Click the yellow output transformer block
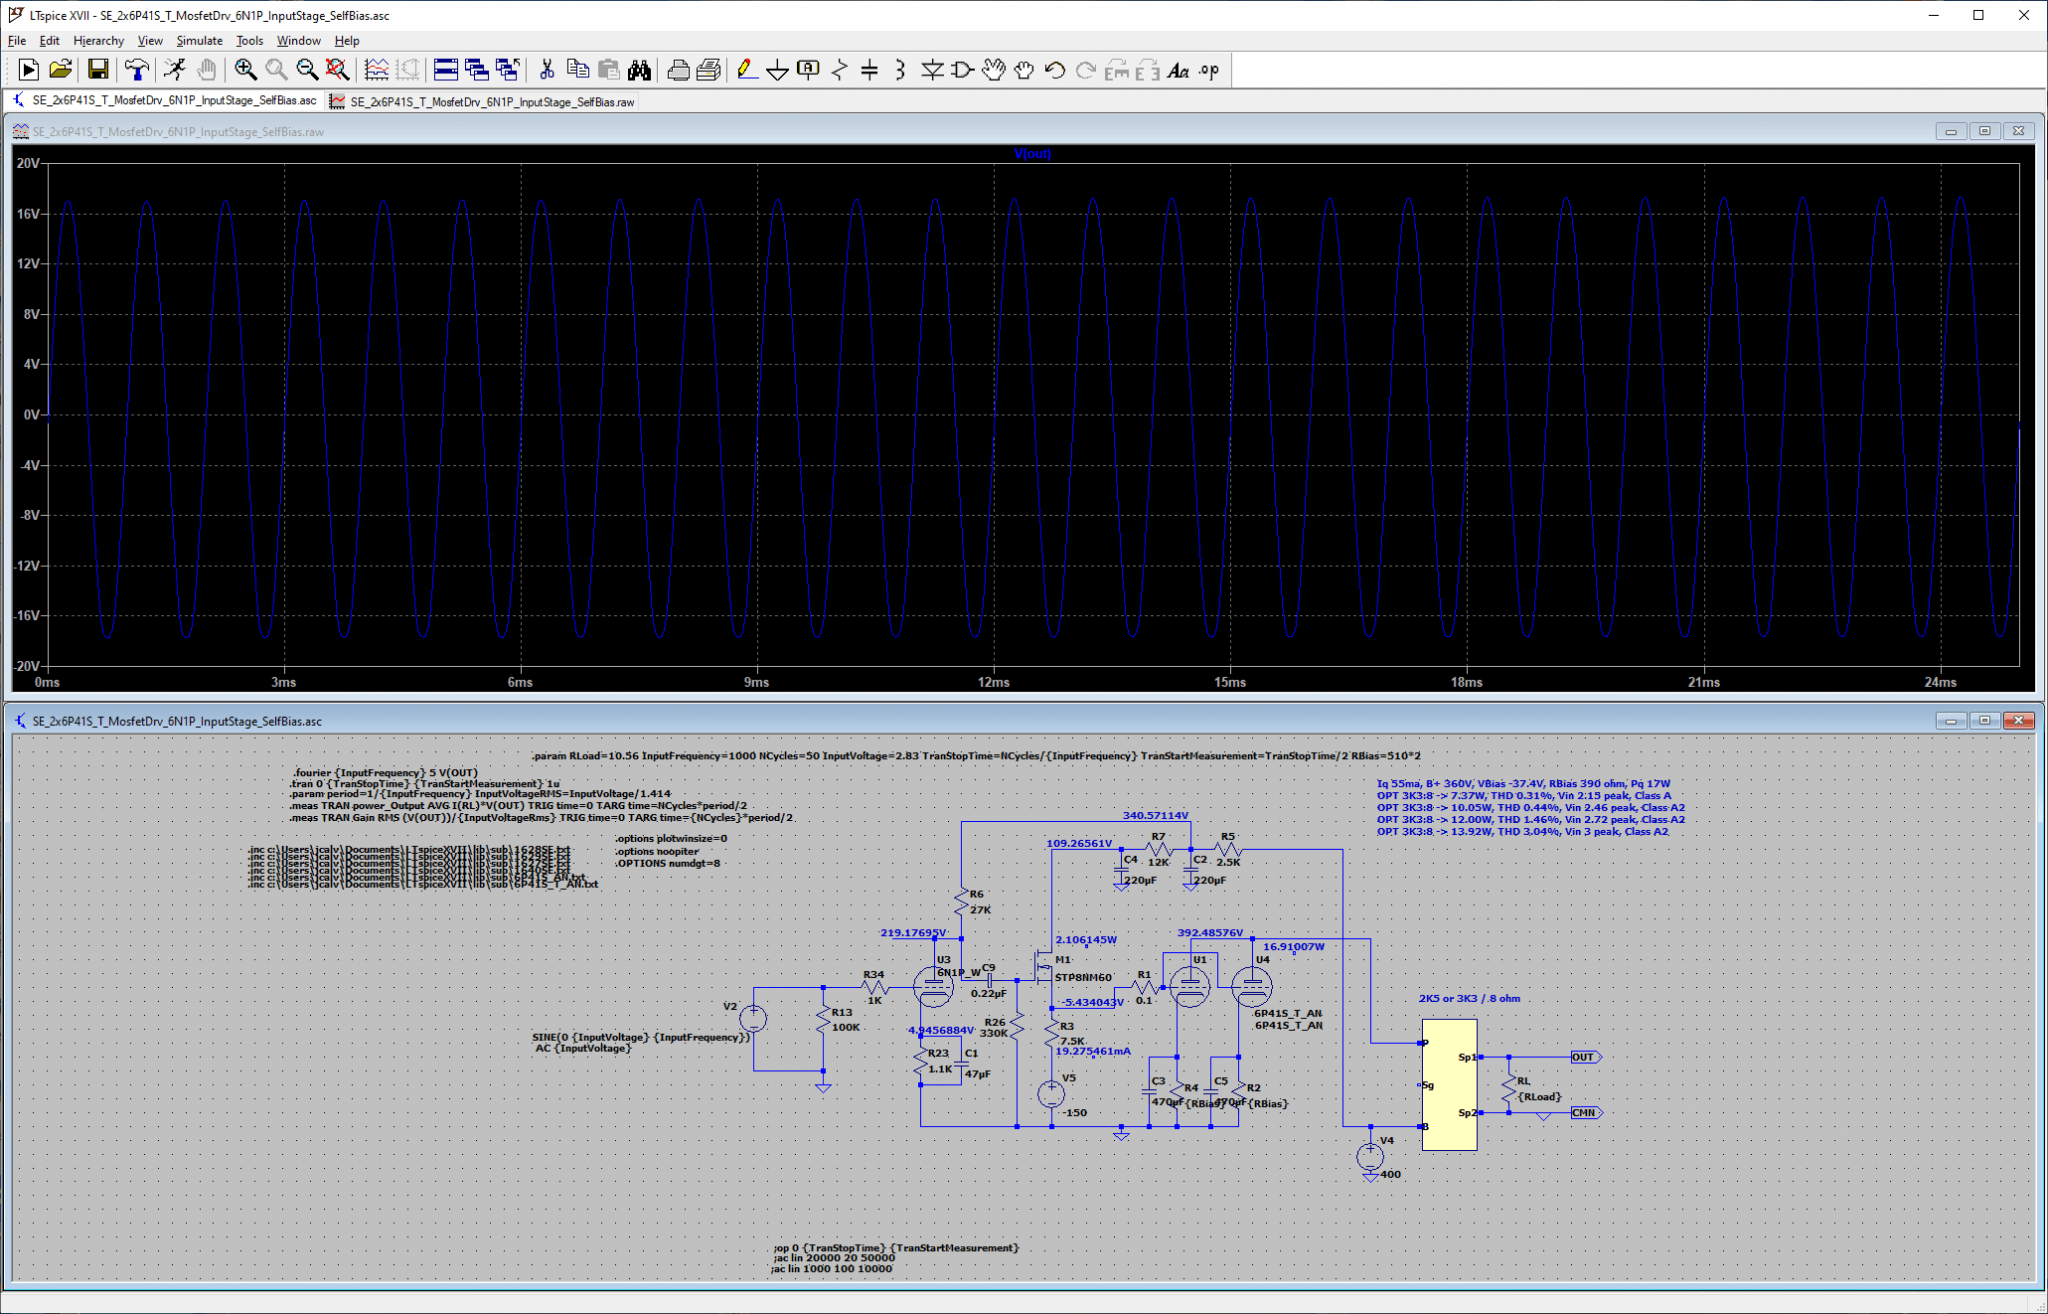Screen dimensions: 2048x1314 pyautogui.click(x=1449, y=1084)
